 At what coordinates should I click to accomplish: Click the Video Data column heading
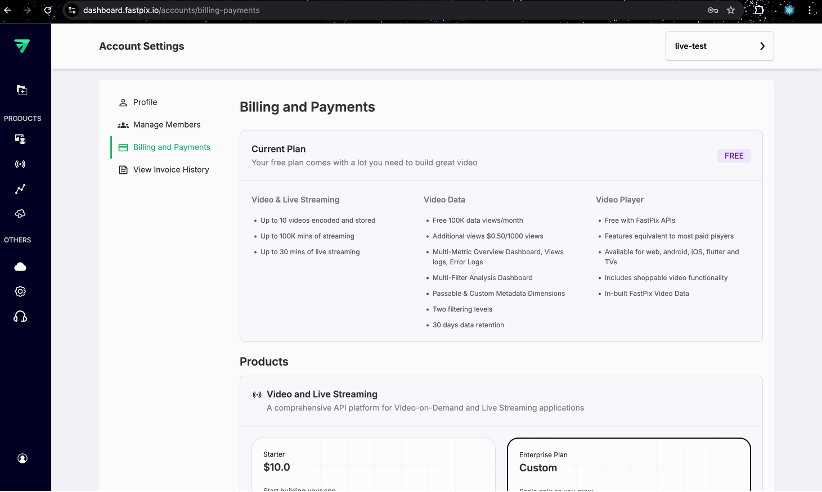tap(444, 200)
